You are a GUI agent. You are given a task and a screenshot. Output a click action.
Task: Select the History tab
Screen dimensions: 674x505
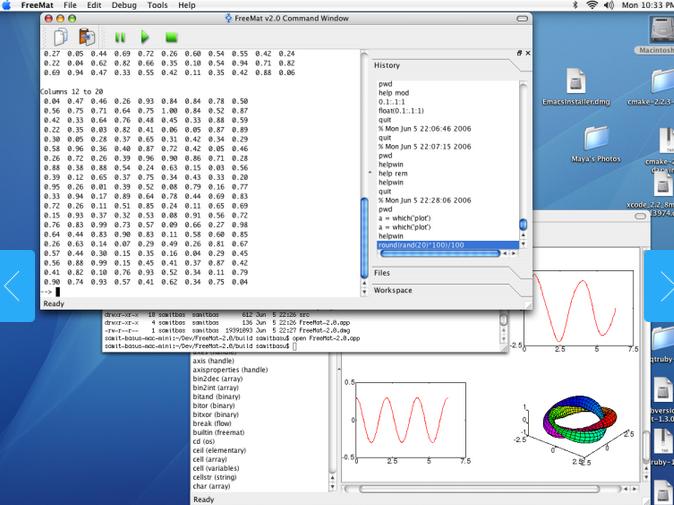coord(387,65)
